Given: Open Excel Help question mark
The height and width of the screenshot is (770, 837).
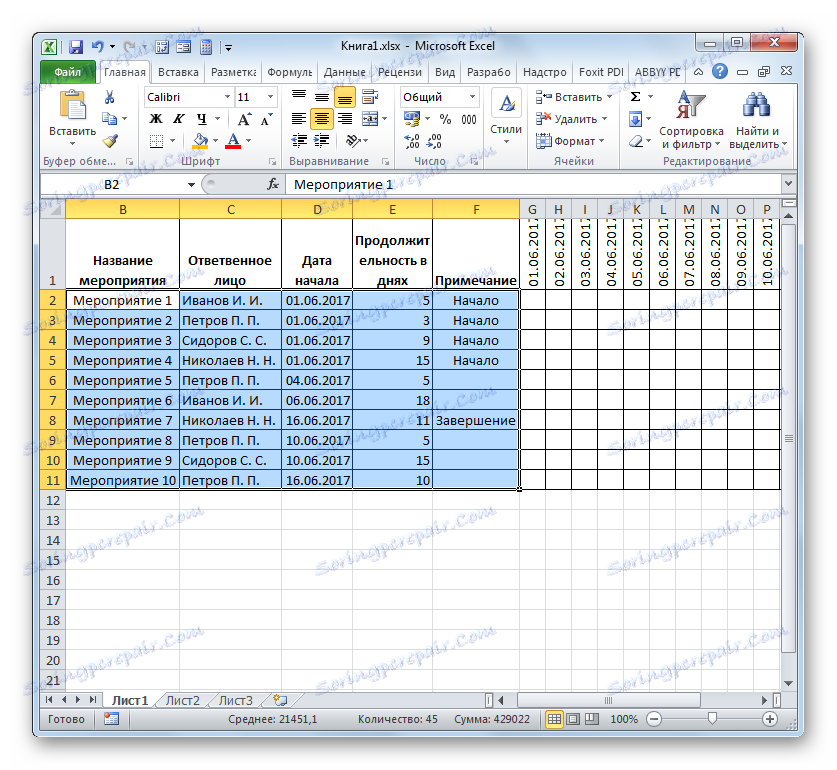Looking at the screenshot, I should coord(720,71).
